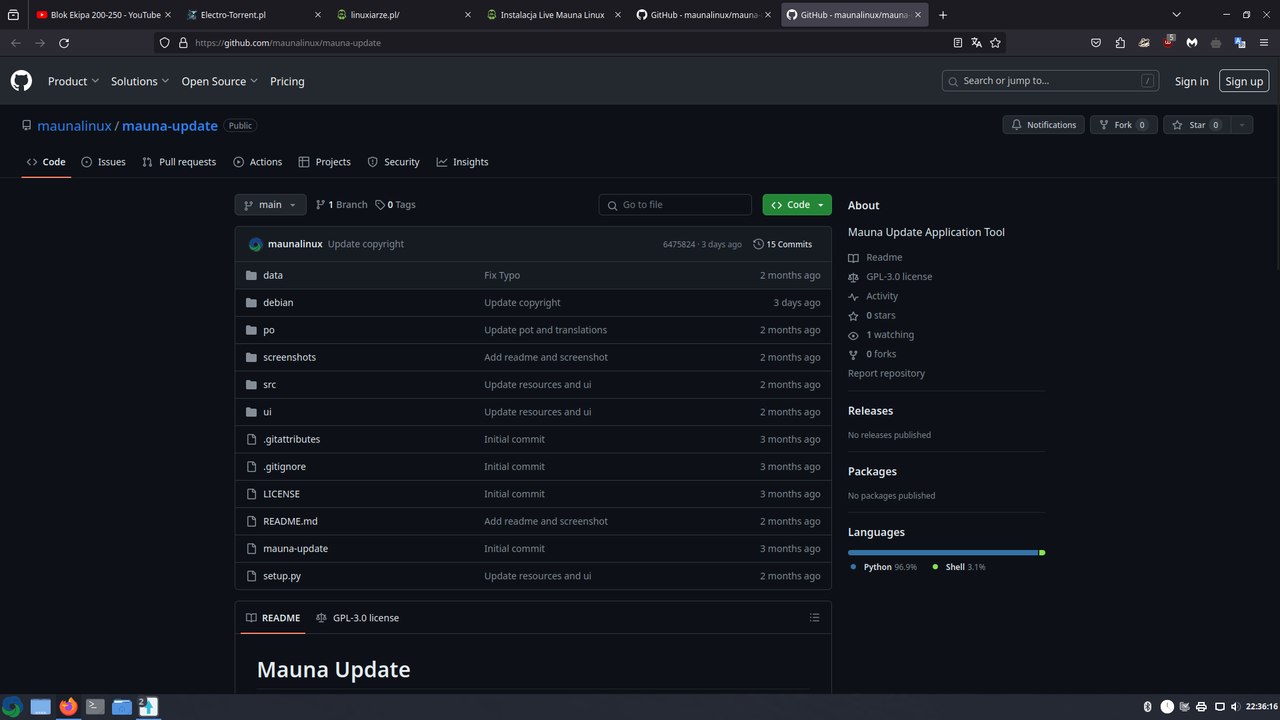This screenshot has width=1280, height=720.
Task: Click the printer tray icon
Action: click(x=1201, y=707)
